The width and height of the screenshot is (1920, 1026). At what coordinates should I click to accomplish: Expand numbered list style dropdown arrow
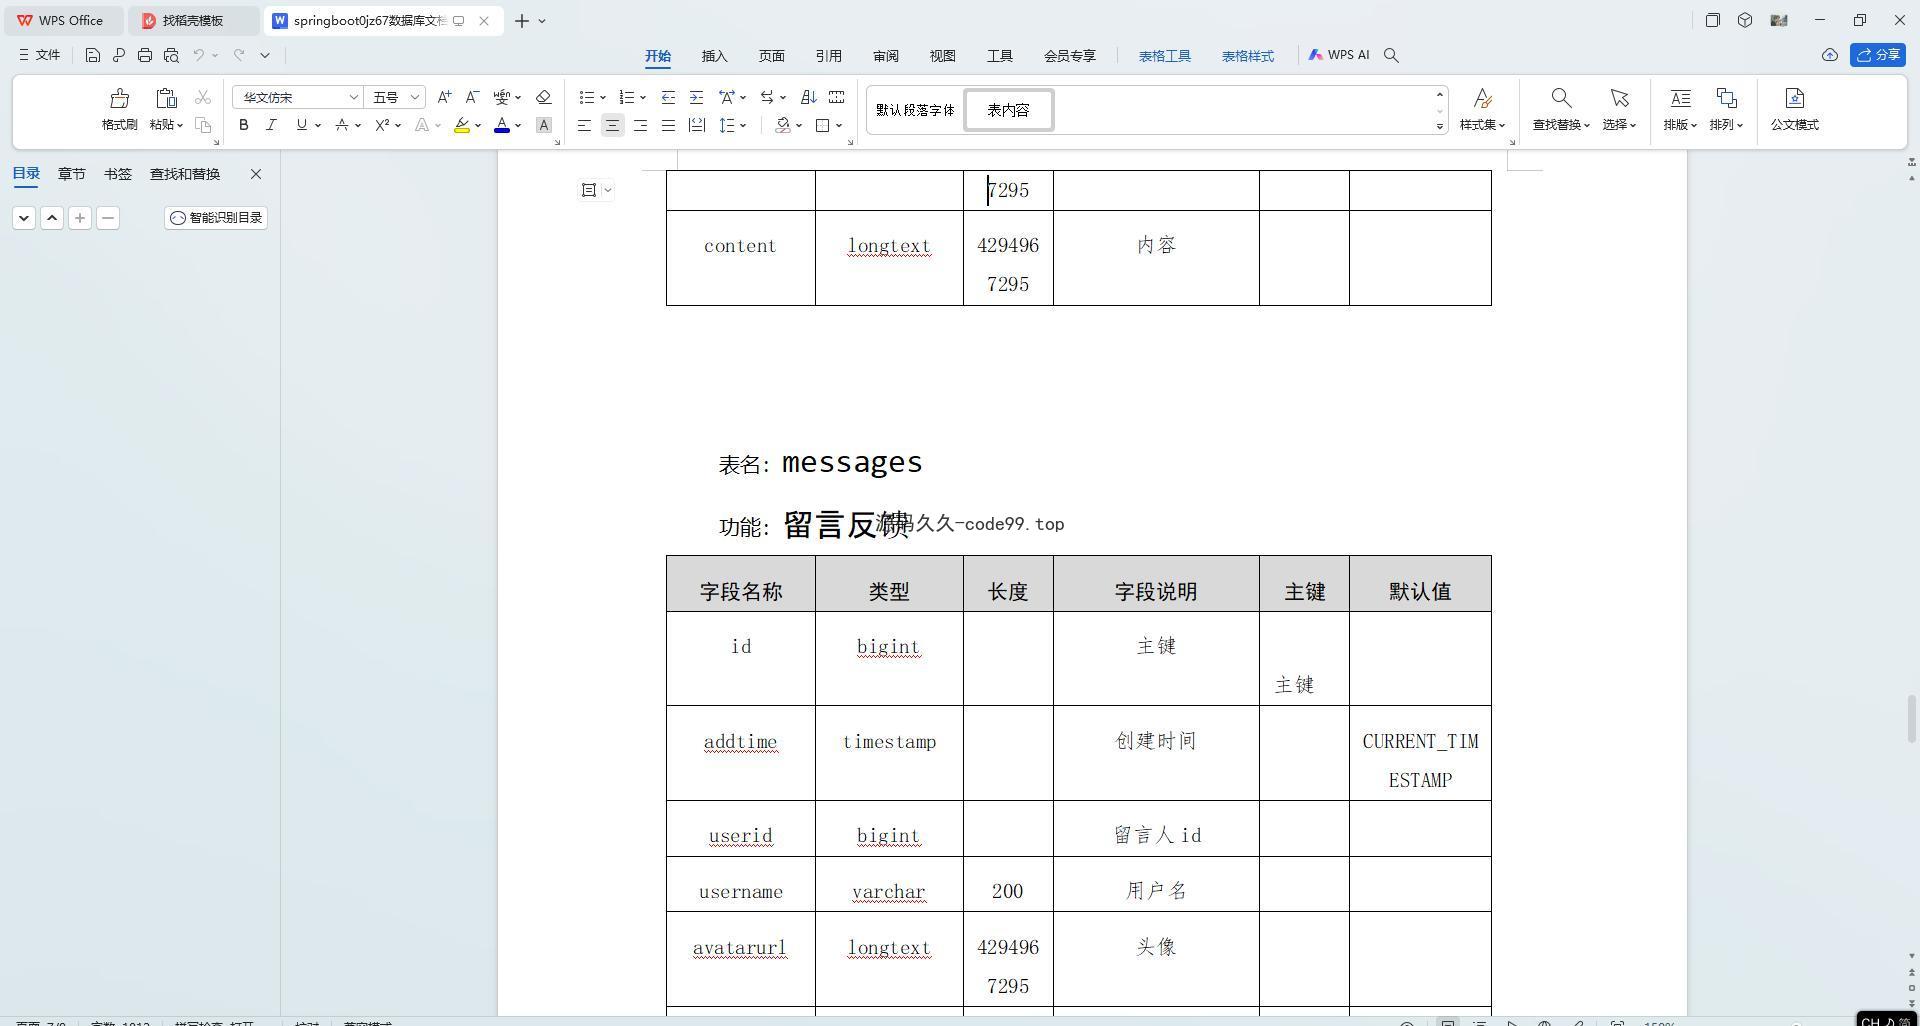[642, 97]
